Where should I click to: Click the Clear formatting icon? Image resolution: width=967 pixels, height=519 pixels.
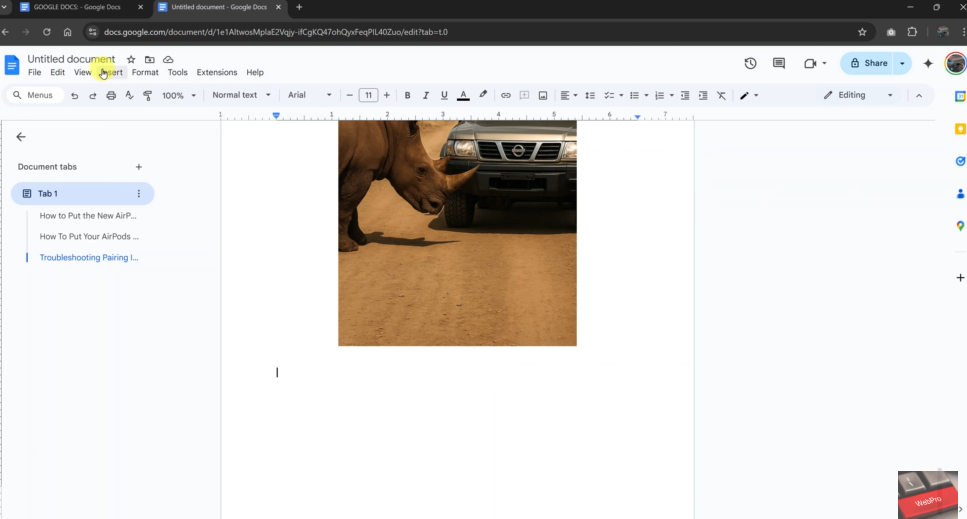pyautogui.click(x=721, y=96)
